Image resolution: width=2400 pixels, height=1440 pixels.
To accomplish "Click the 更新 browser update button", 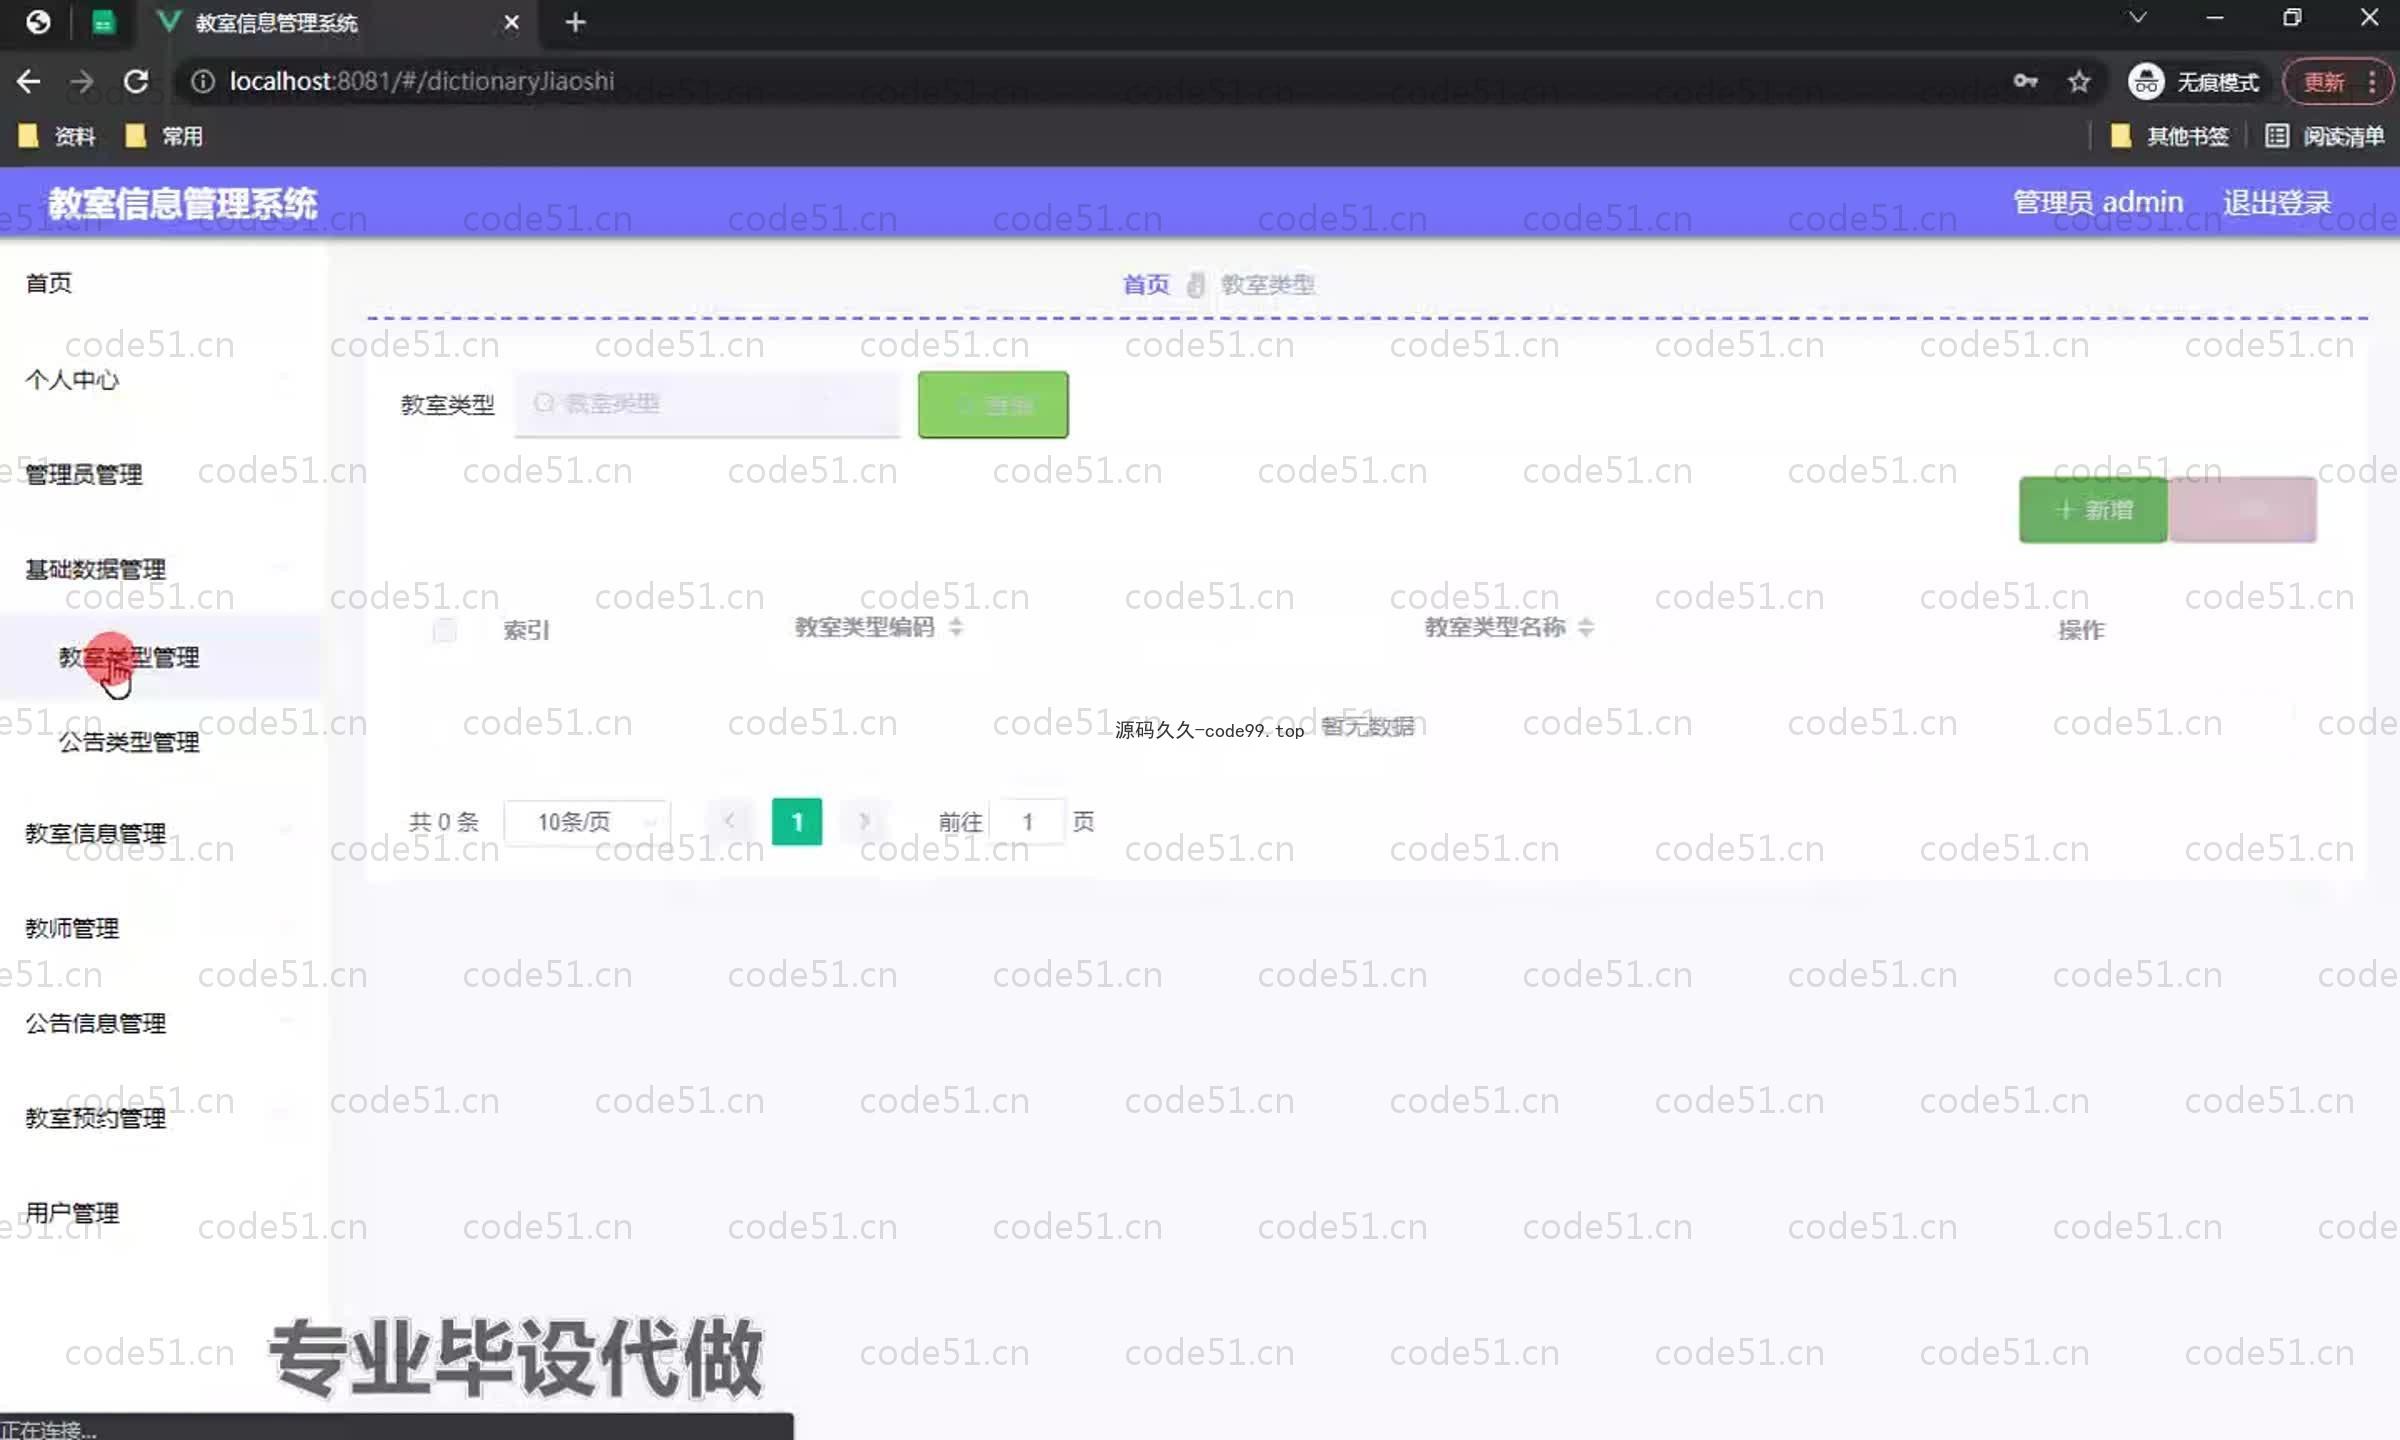I will click(x=2324, y=81).
